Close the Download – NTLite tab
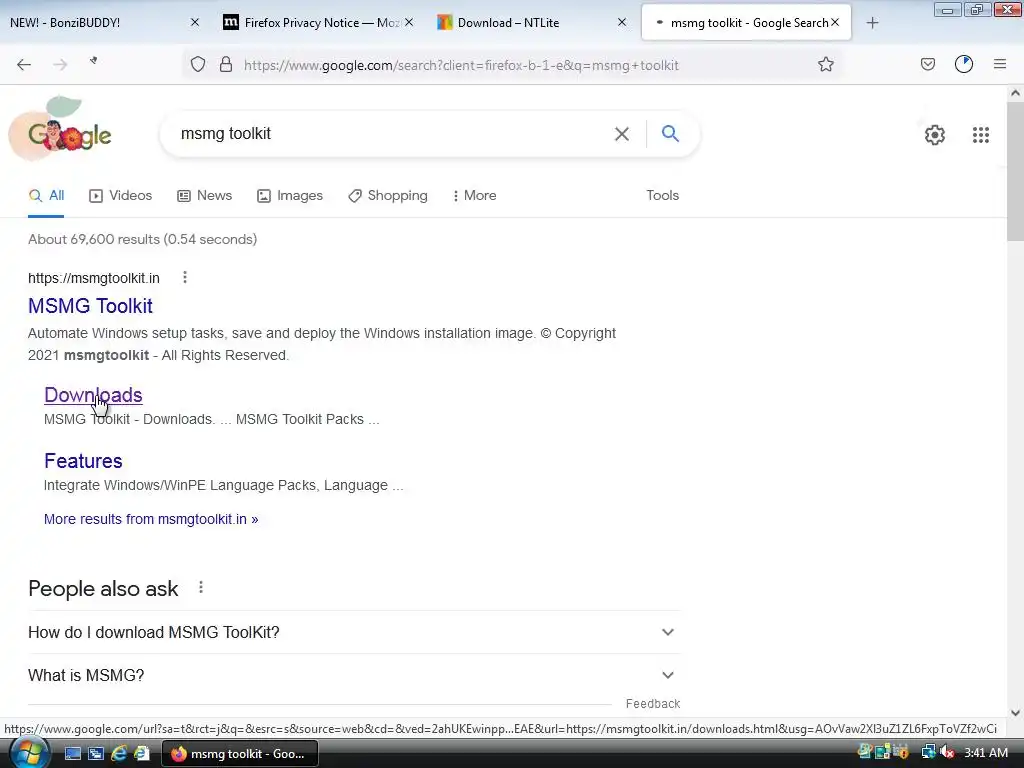Viewport: 1024px width, 768px height. pyautogui.click(x=622, y=22)
